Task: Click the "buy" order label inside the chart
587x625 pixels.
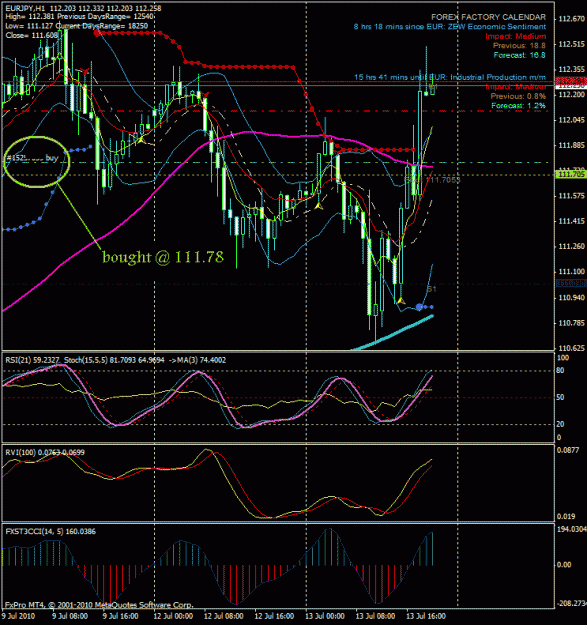Action: pyautogui.click(x=52, y=158)
